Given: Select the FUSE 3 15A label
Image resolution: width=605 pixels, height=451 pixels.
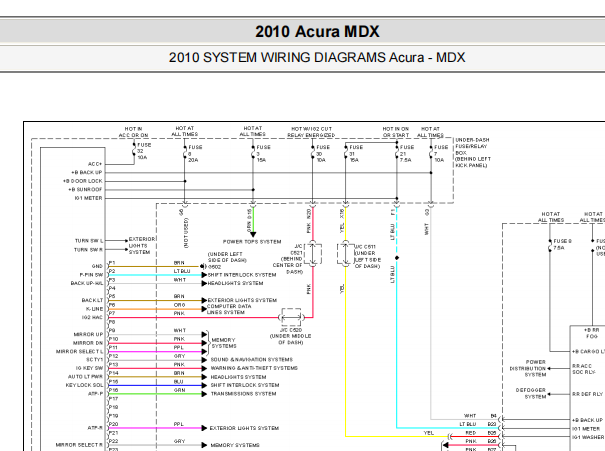Looking at the screenshot, I should point(264,154).
